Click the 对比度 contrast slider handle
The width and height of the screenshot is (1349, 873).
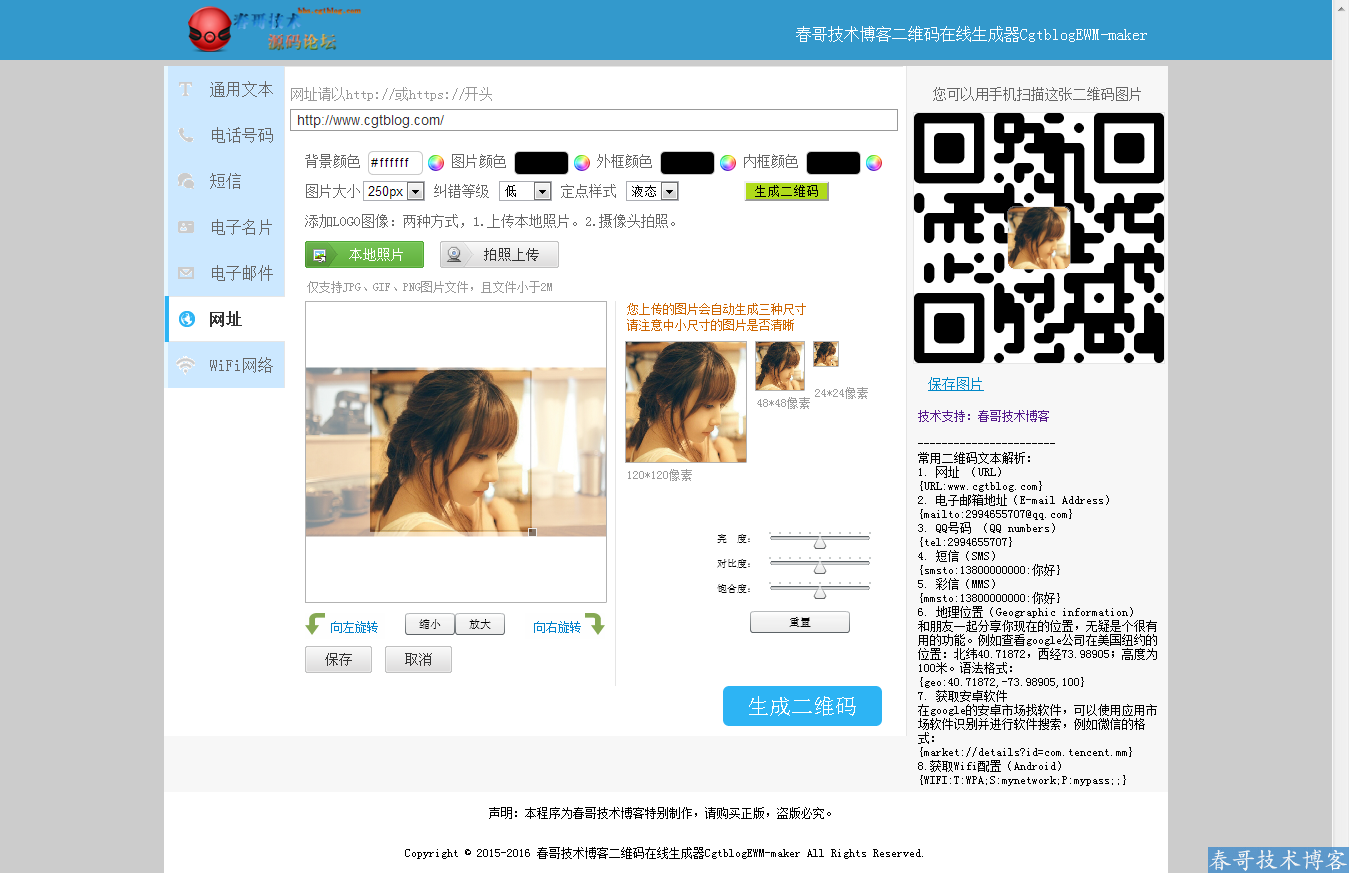820,566
